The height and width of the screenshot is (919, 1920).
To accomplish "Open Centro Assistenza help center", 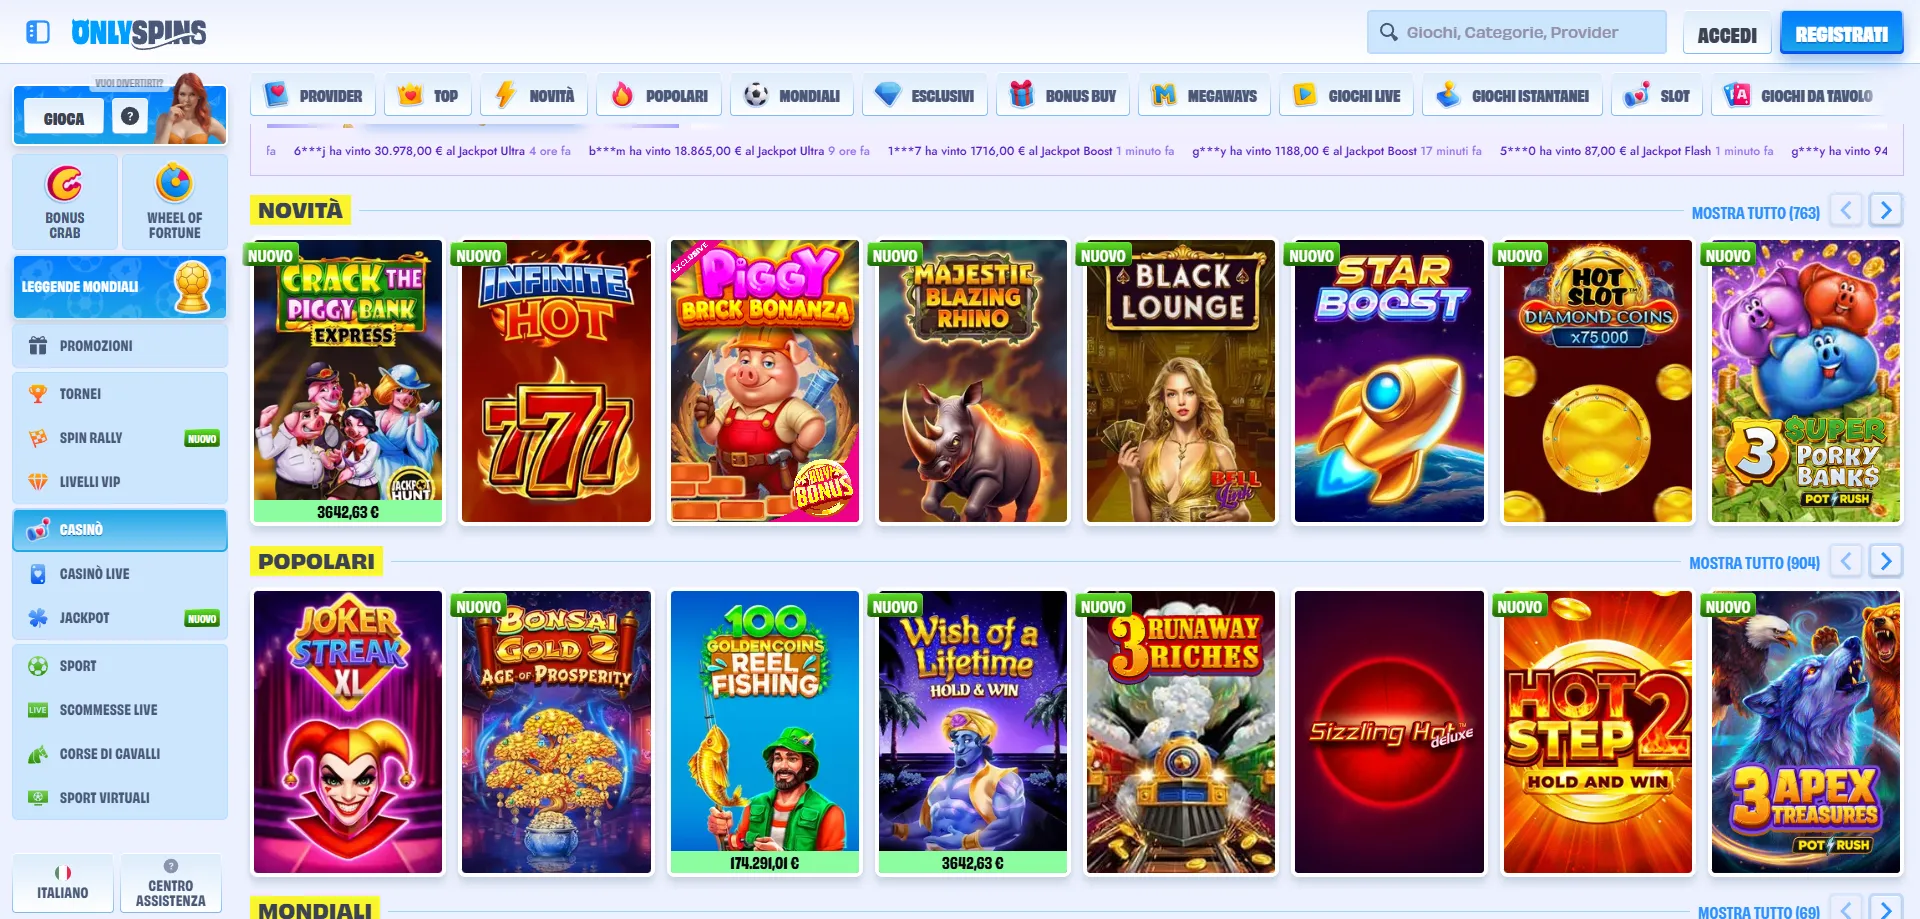I will (x=171, y=883).
